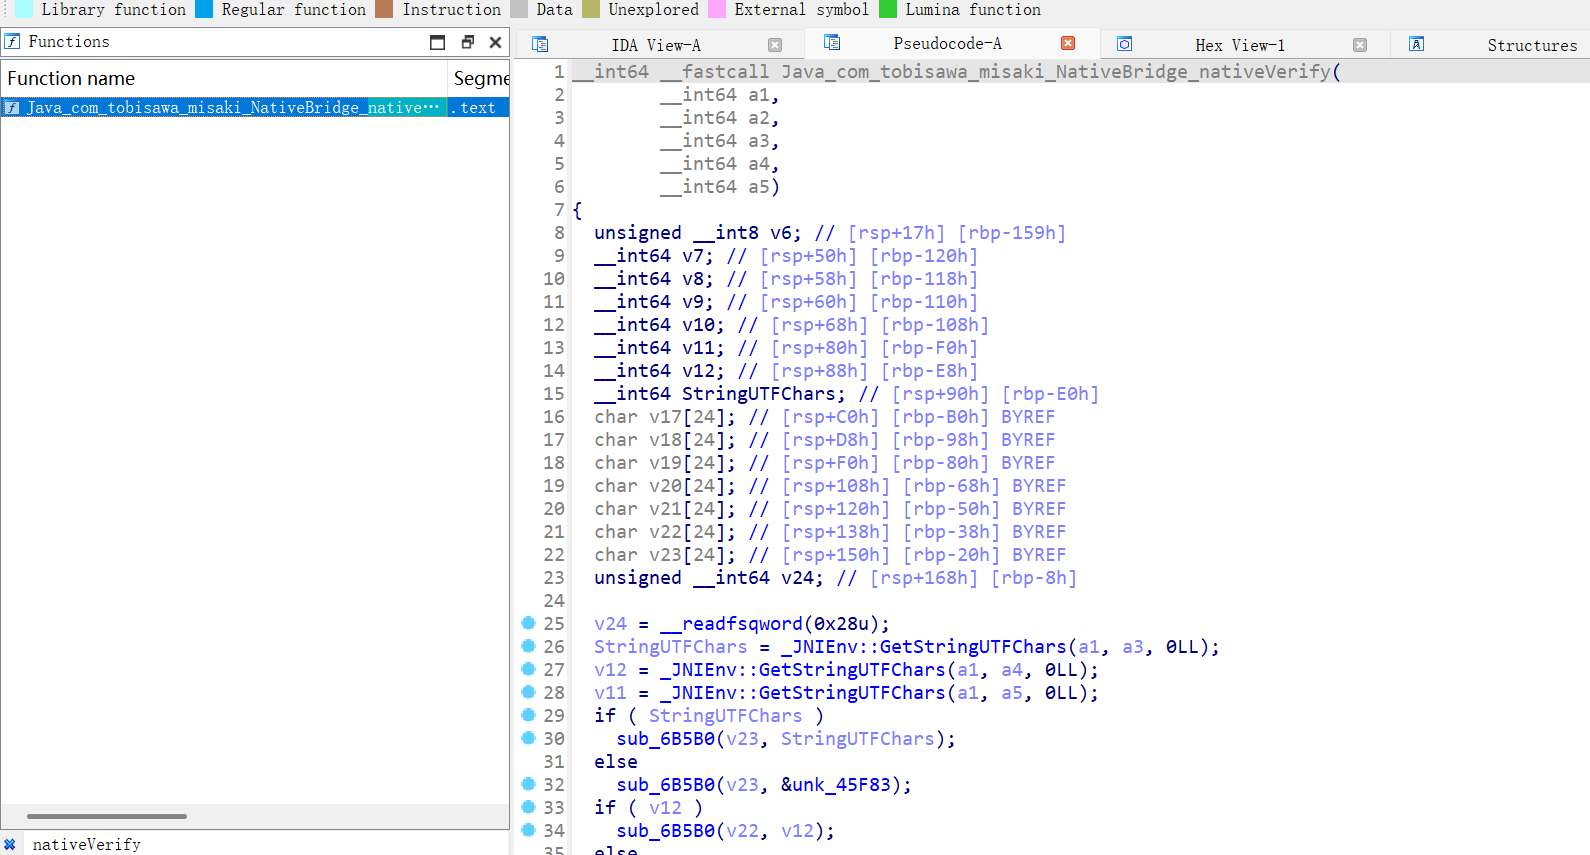Click the Functions panel window icon
Screen dimensions: 1590x855
click(x=12, y=42)
